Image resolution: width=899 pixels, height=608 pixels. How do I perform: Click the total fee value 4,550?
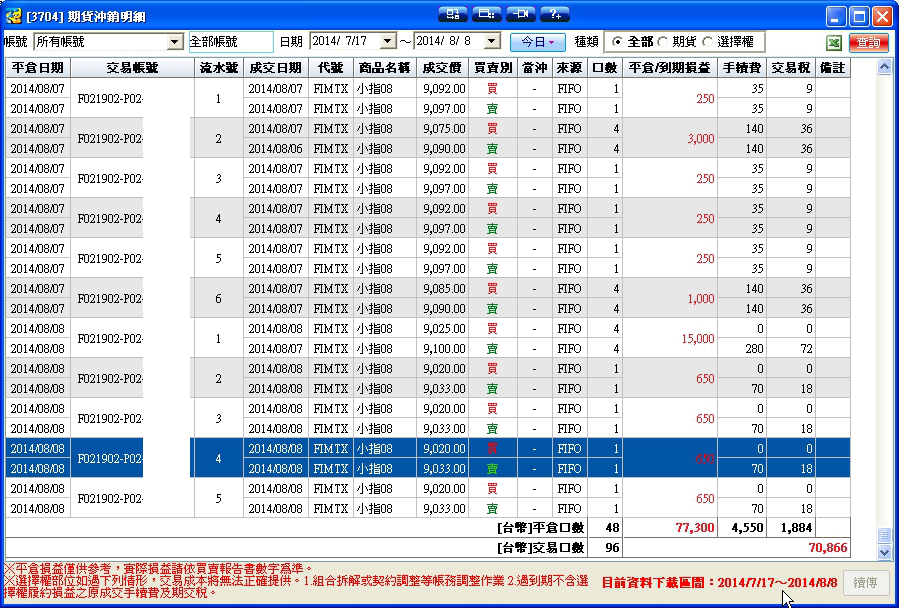tap(746, 528)
